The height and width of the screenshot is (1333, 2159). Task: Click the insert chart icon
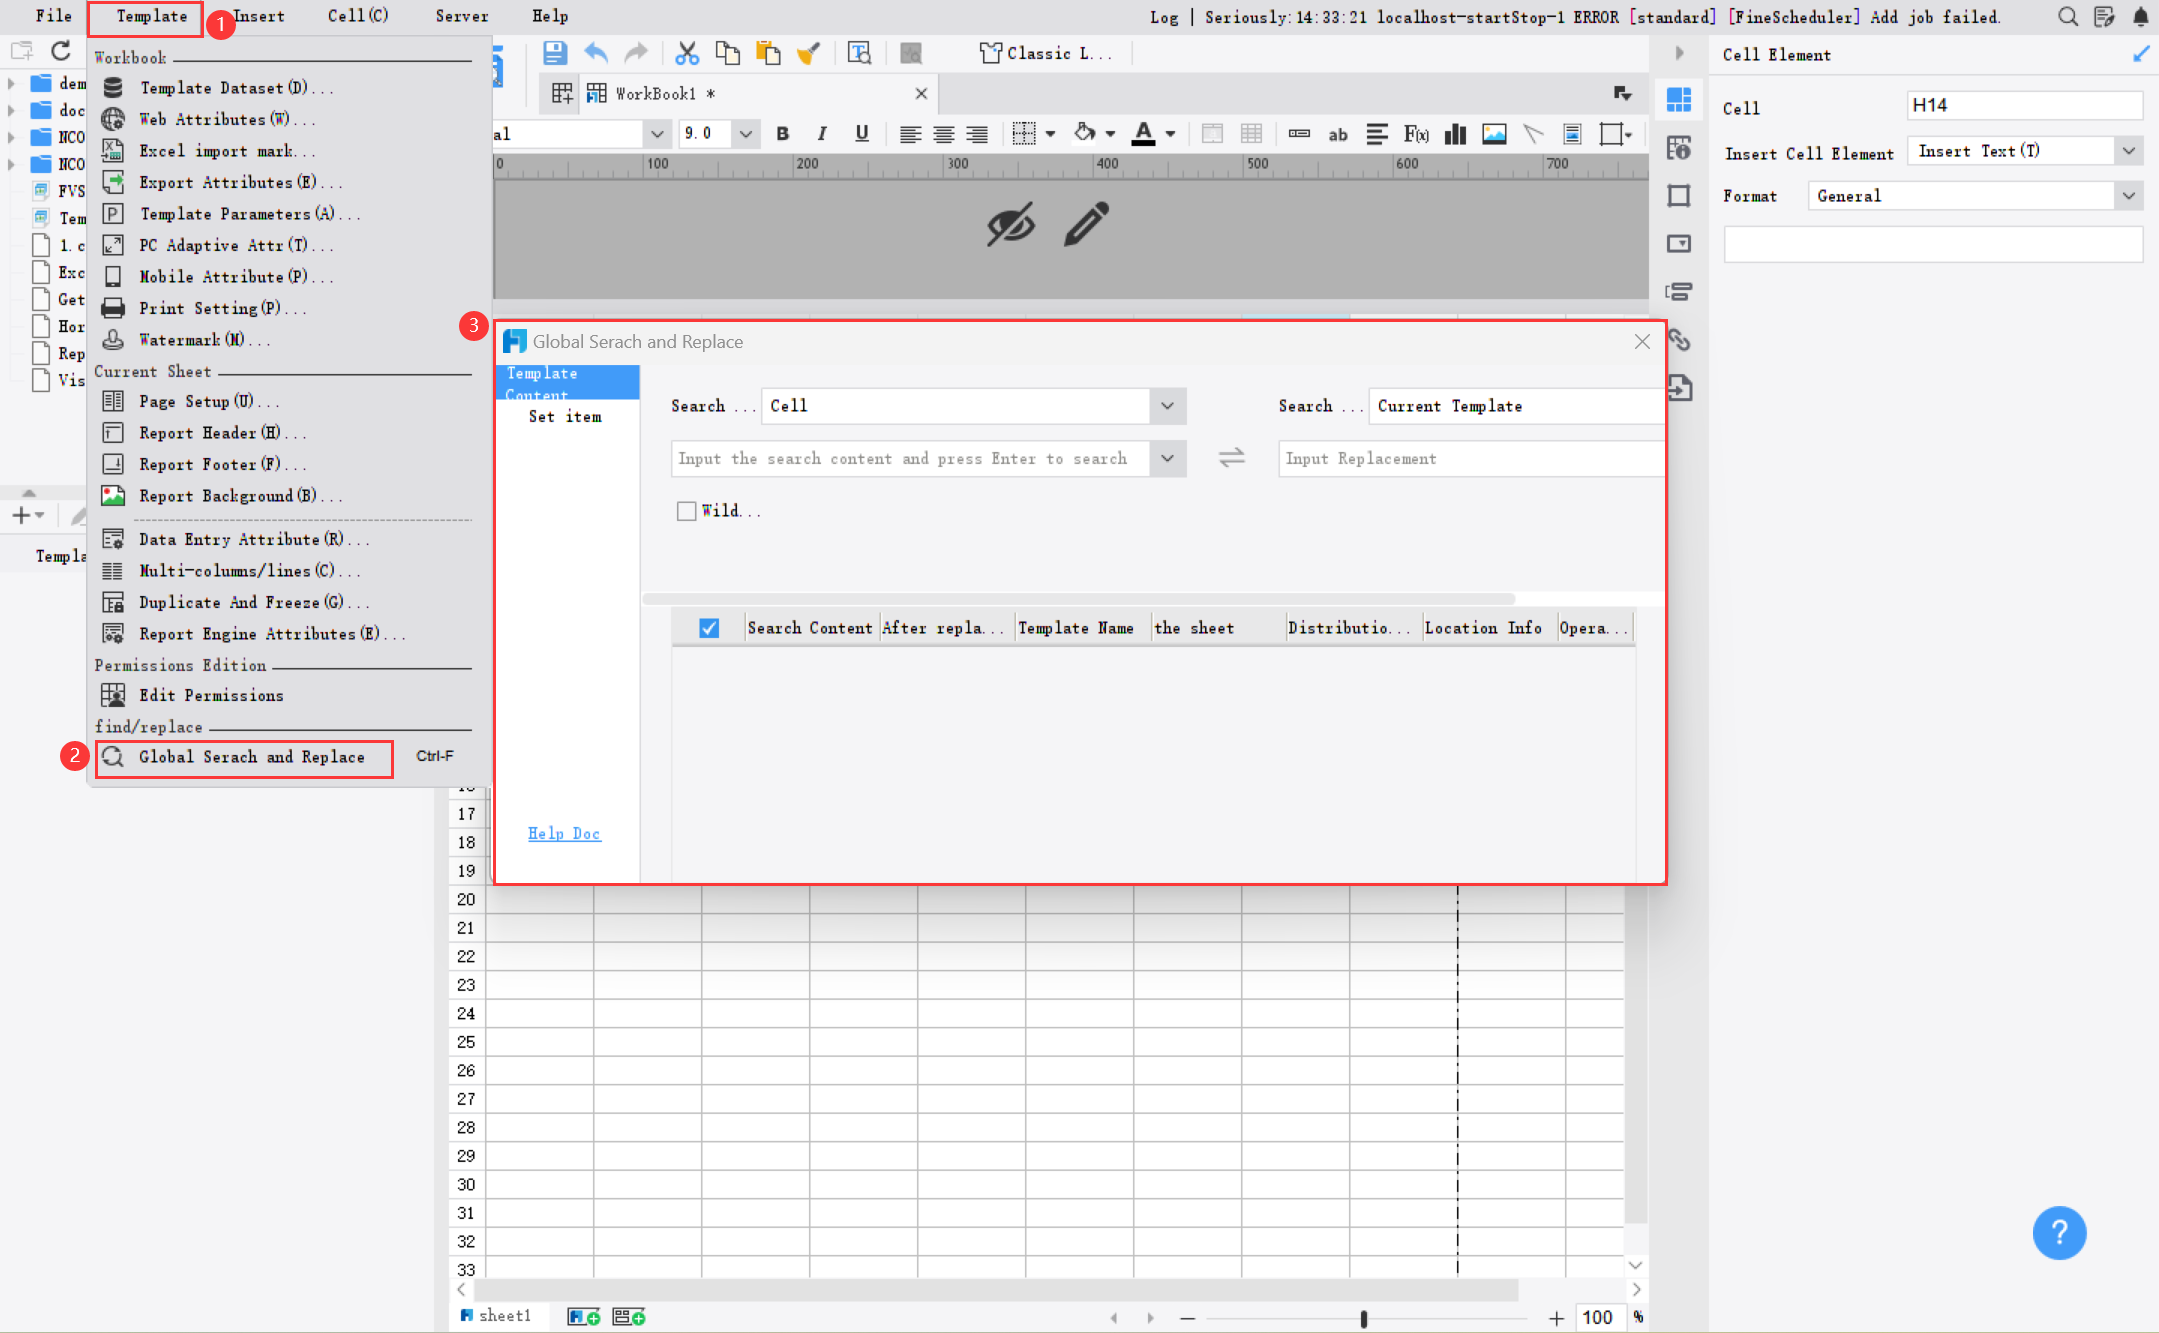tap(1455, 134)
